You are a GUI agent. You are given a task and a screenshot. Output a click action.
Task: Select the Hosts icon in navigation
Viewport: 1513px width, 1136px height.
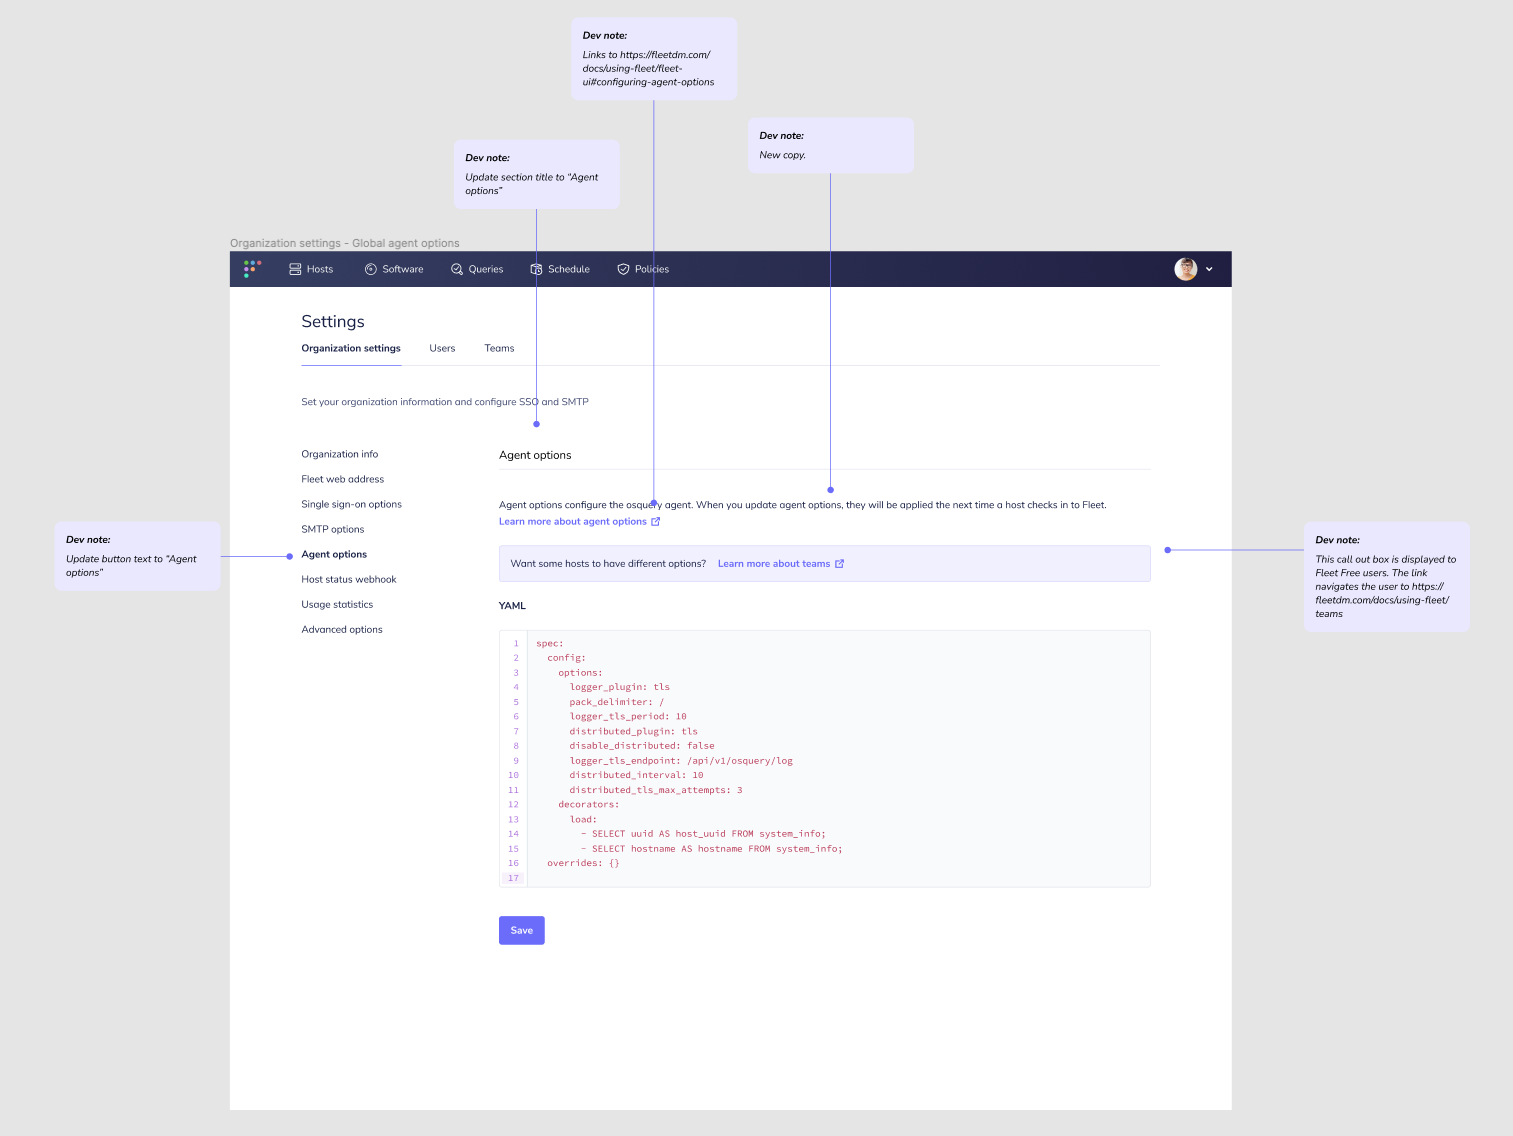point(296,268)
